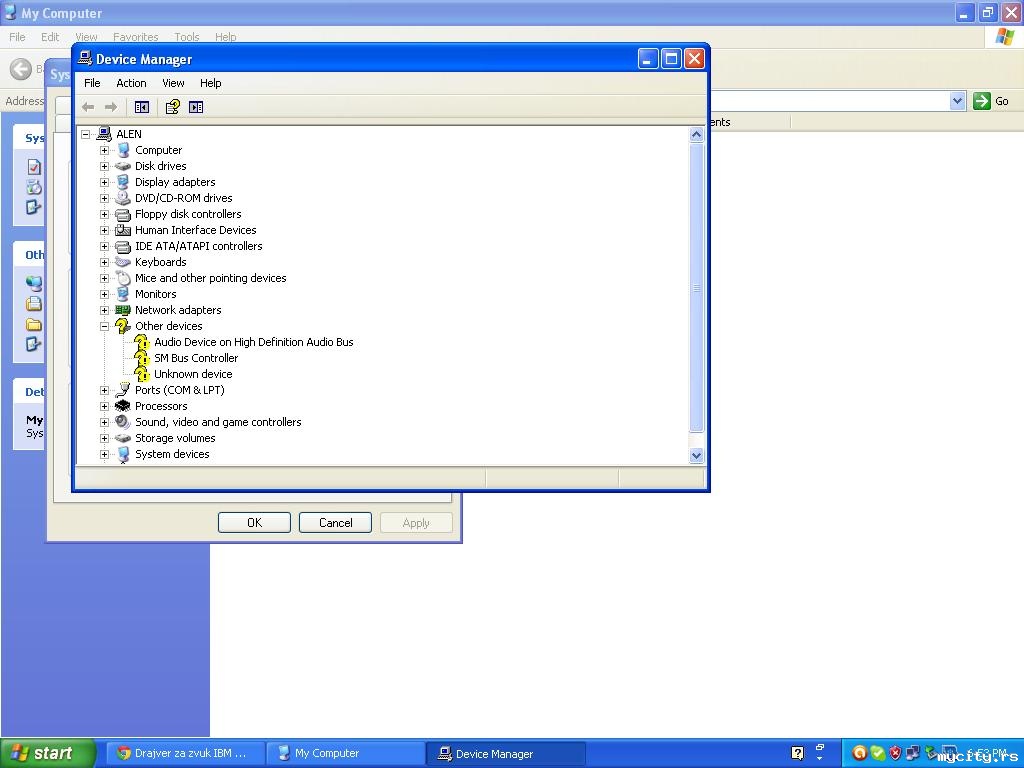This screenshot has height=768, width=1024.
Task: Open Device Manager Action menu
Action: coord(131,83)
